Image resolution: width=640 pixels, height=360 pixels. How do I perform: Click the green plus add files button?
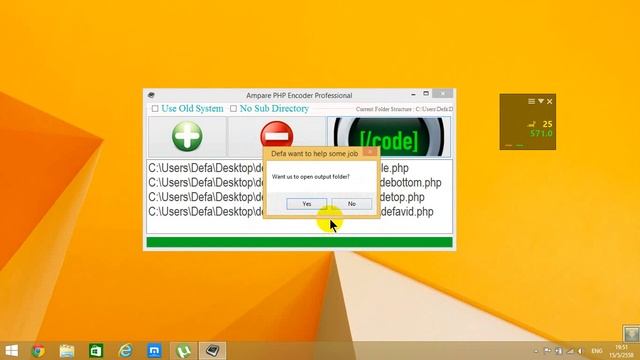tap(187, 136)
